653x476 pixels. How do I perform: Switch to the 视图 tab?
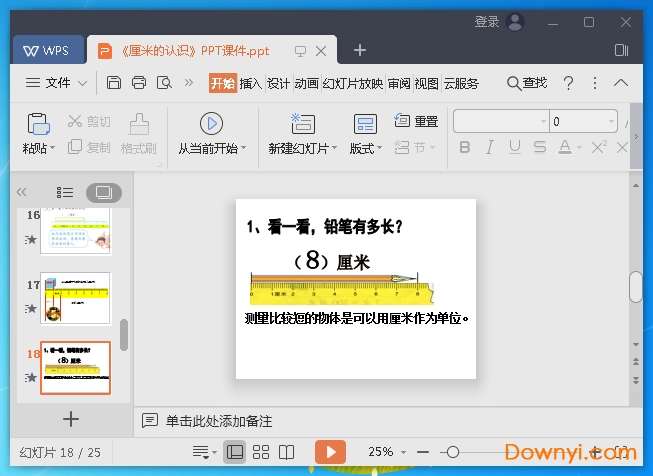[x=426, y=83]
